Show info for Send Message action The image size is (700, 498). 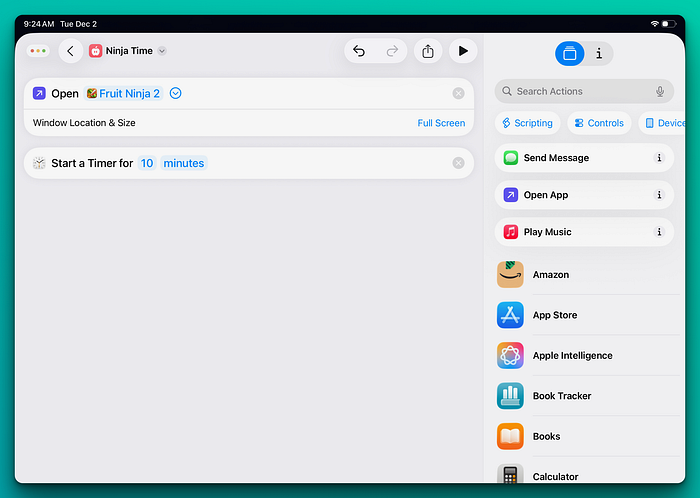pyautogui.click(x=659, y=158)
